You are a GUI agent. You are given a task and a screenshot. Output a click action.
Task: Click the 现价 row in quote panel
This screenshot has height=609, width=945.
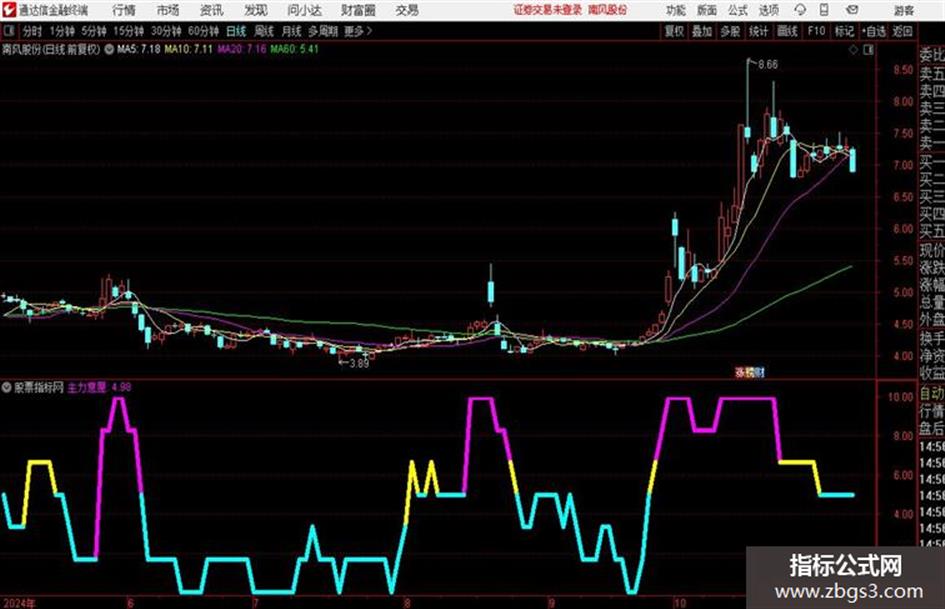[932, 250]
